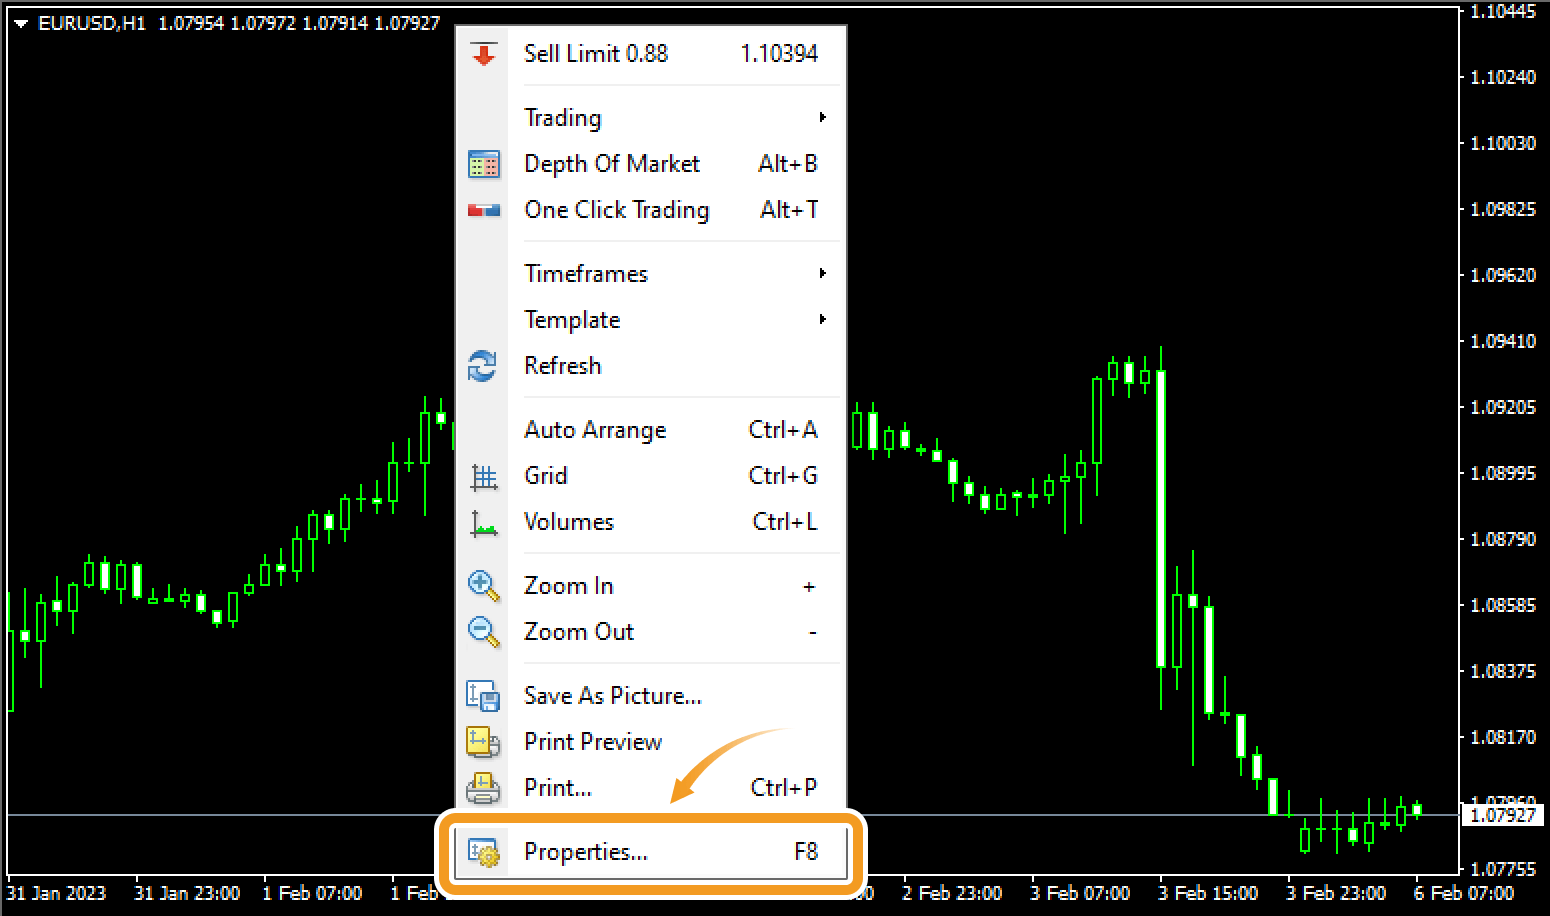Click the Save As Picture icon

tap(484, 696)
